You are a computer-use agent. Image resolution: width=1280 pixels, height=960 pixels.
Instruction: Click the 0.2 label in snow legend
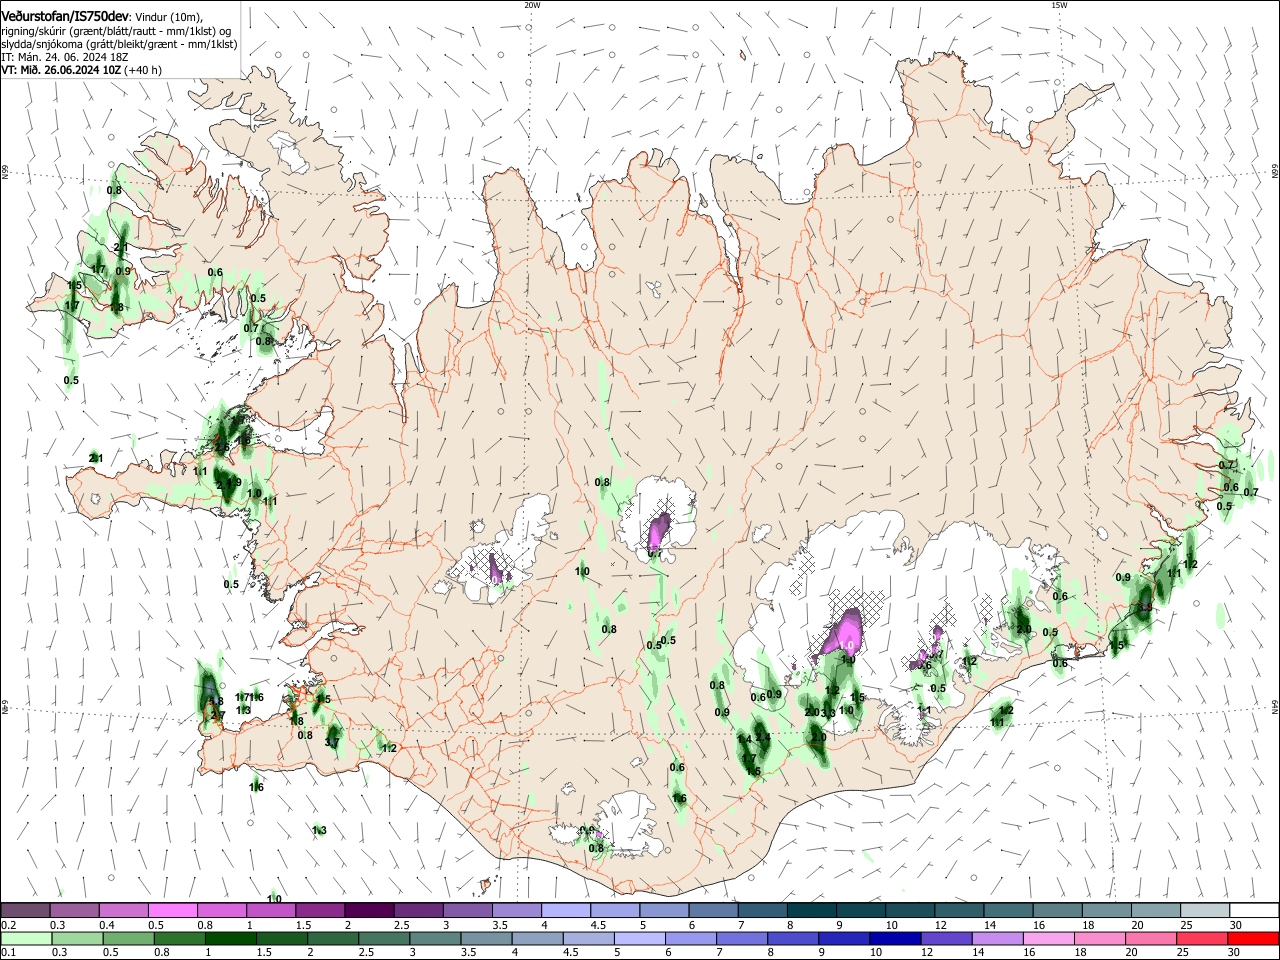pyautogui.click(x=8, y=925)
